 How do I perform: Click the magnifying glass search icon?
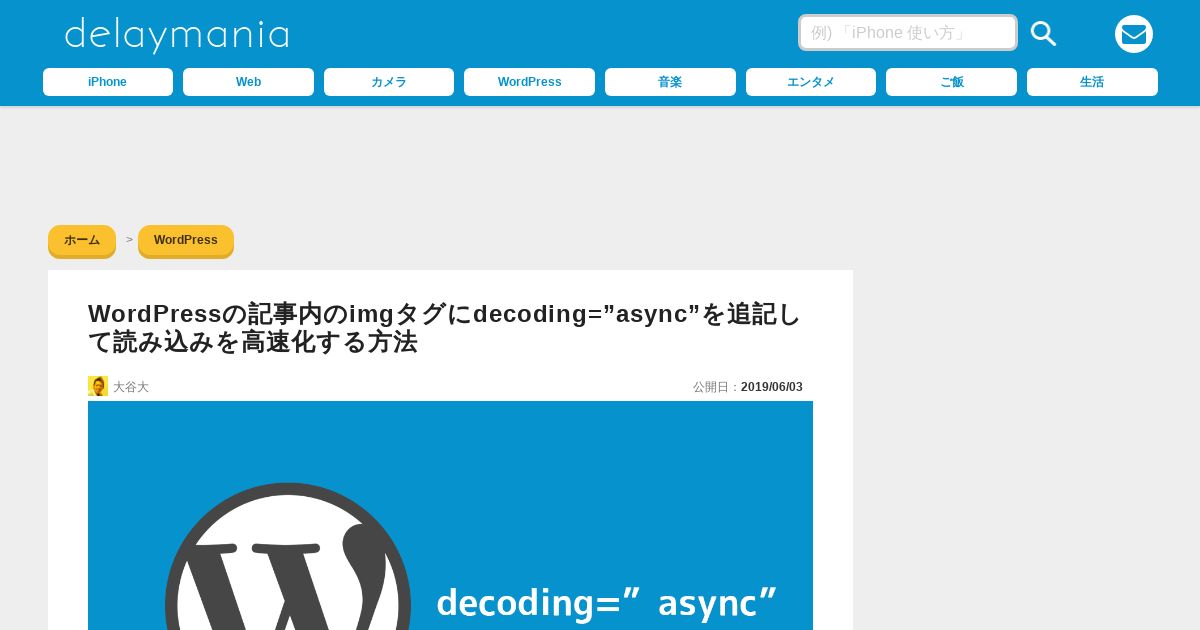(1043, 33)
